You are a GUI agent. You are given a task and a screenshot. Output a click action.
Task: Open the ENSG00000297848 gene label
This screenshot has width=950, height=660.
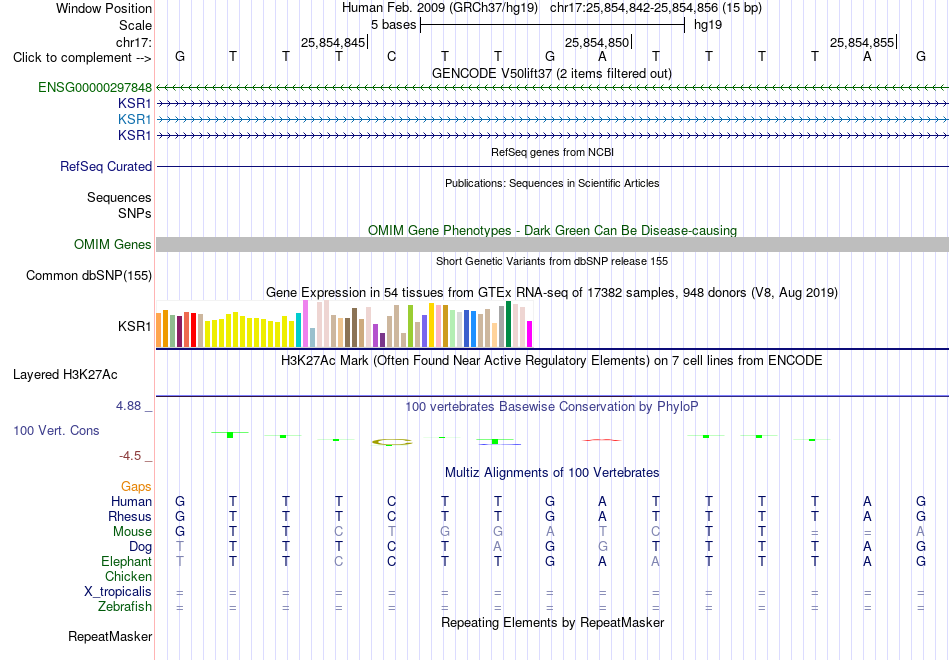pos(95,87)
